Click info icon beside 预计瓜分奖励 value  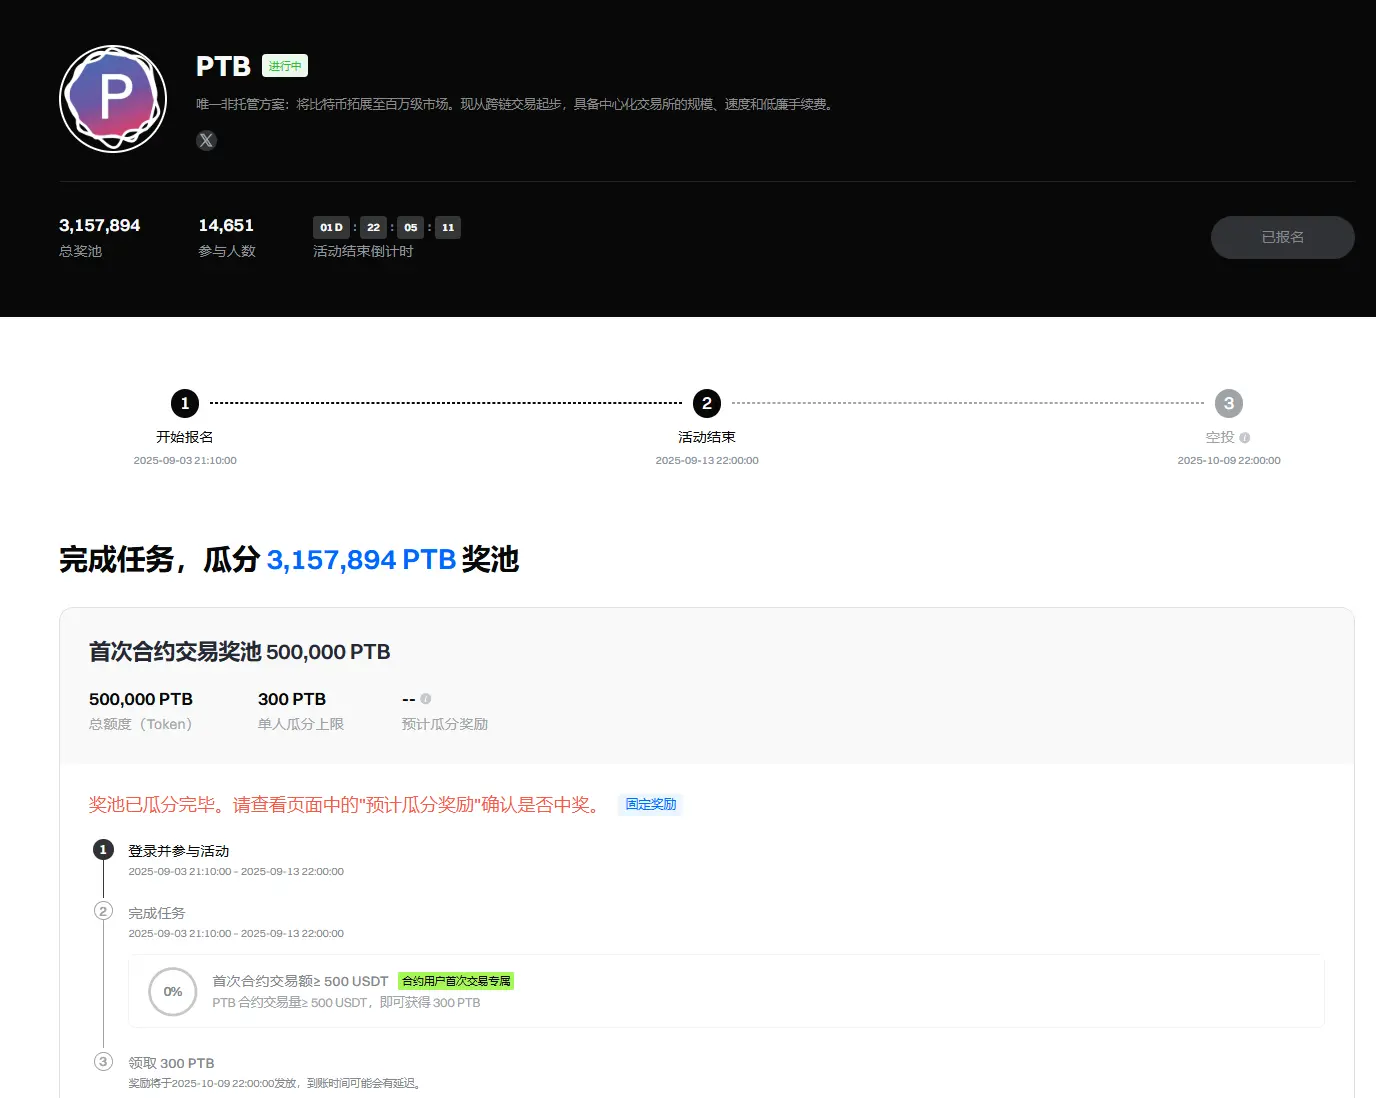tap(426, 699)
